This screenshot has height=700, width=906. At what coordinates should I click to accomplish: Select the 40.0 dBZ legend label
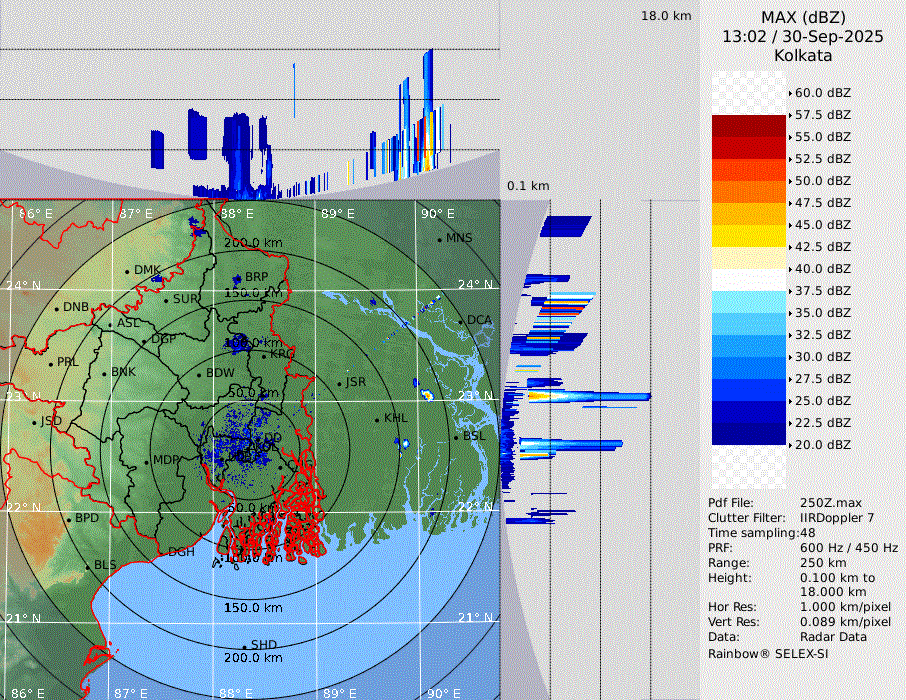822,269
